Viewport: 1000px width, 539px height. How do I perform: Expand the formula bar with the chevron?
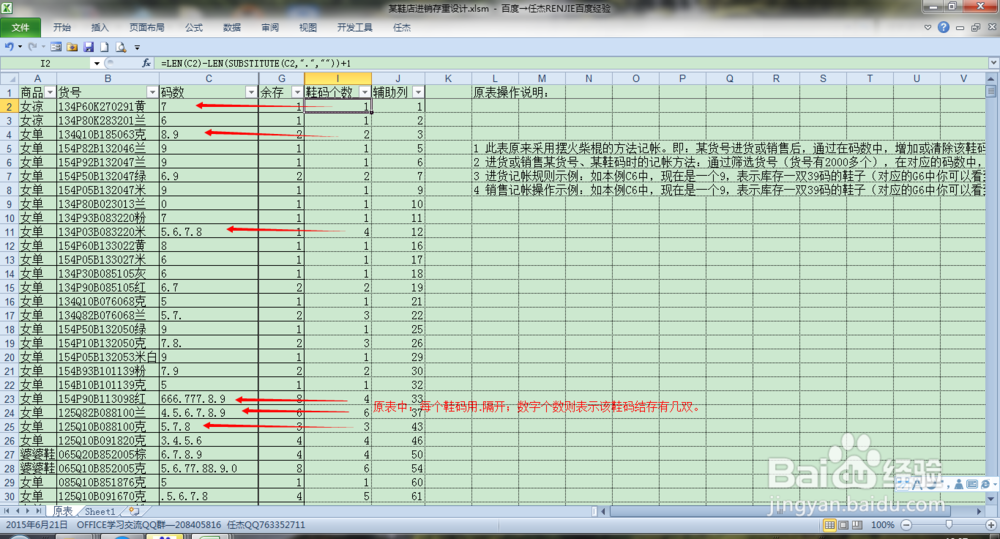(x=993, y=63)
